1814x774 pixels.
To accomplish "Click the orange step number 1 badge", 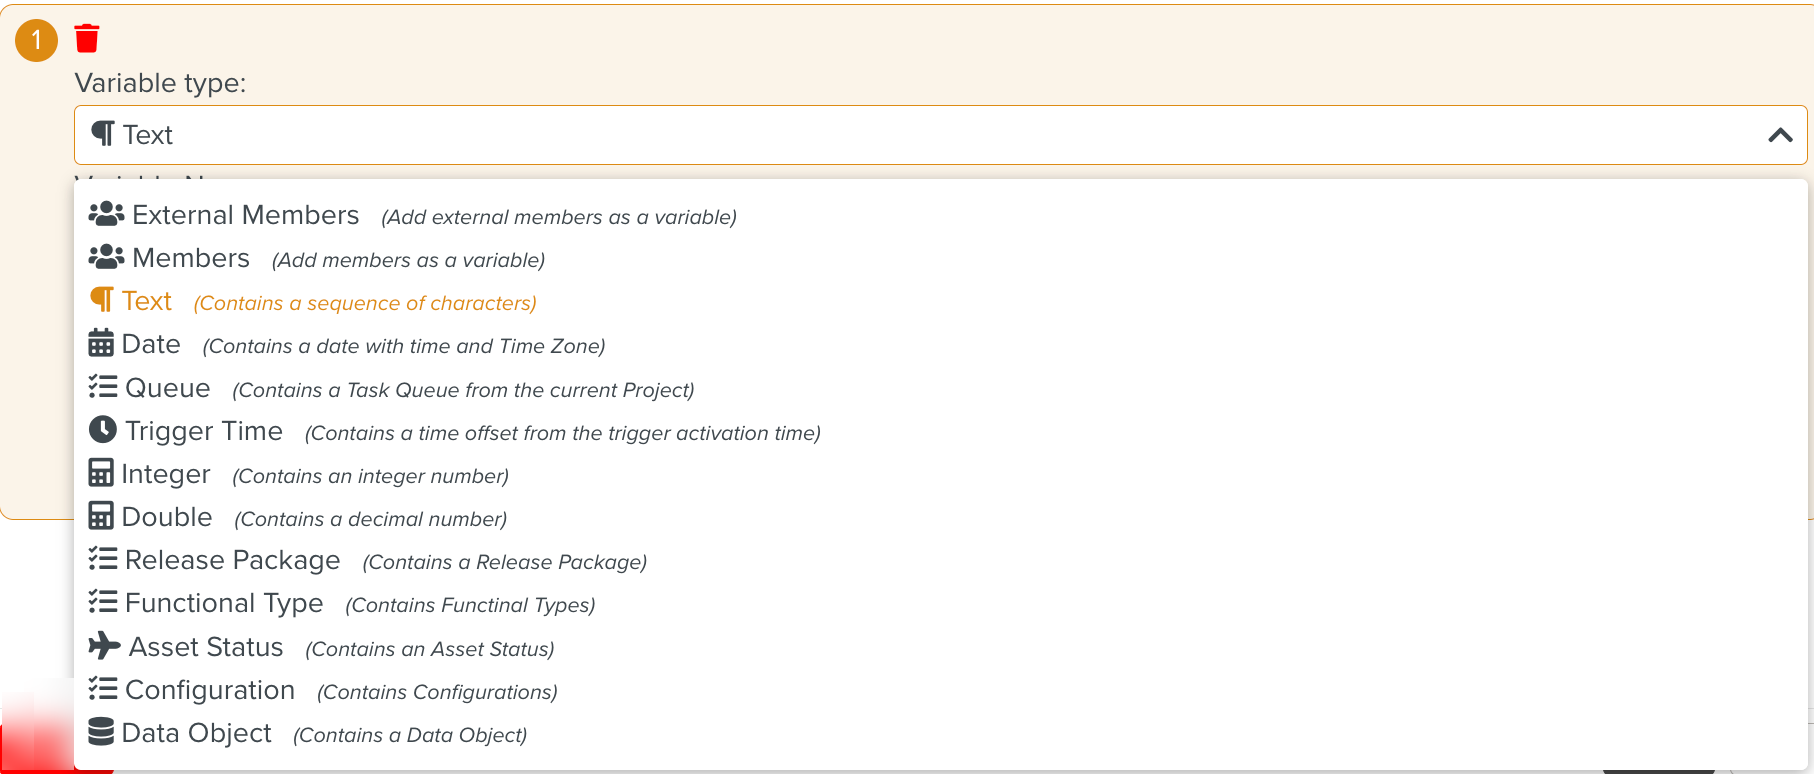I will point(36,41).
